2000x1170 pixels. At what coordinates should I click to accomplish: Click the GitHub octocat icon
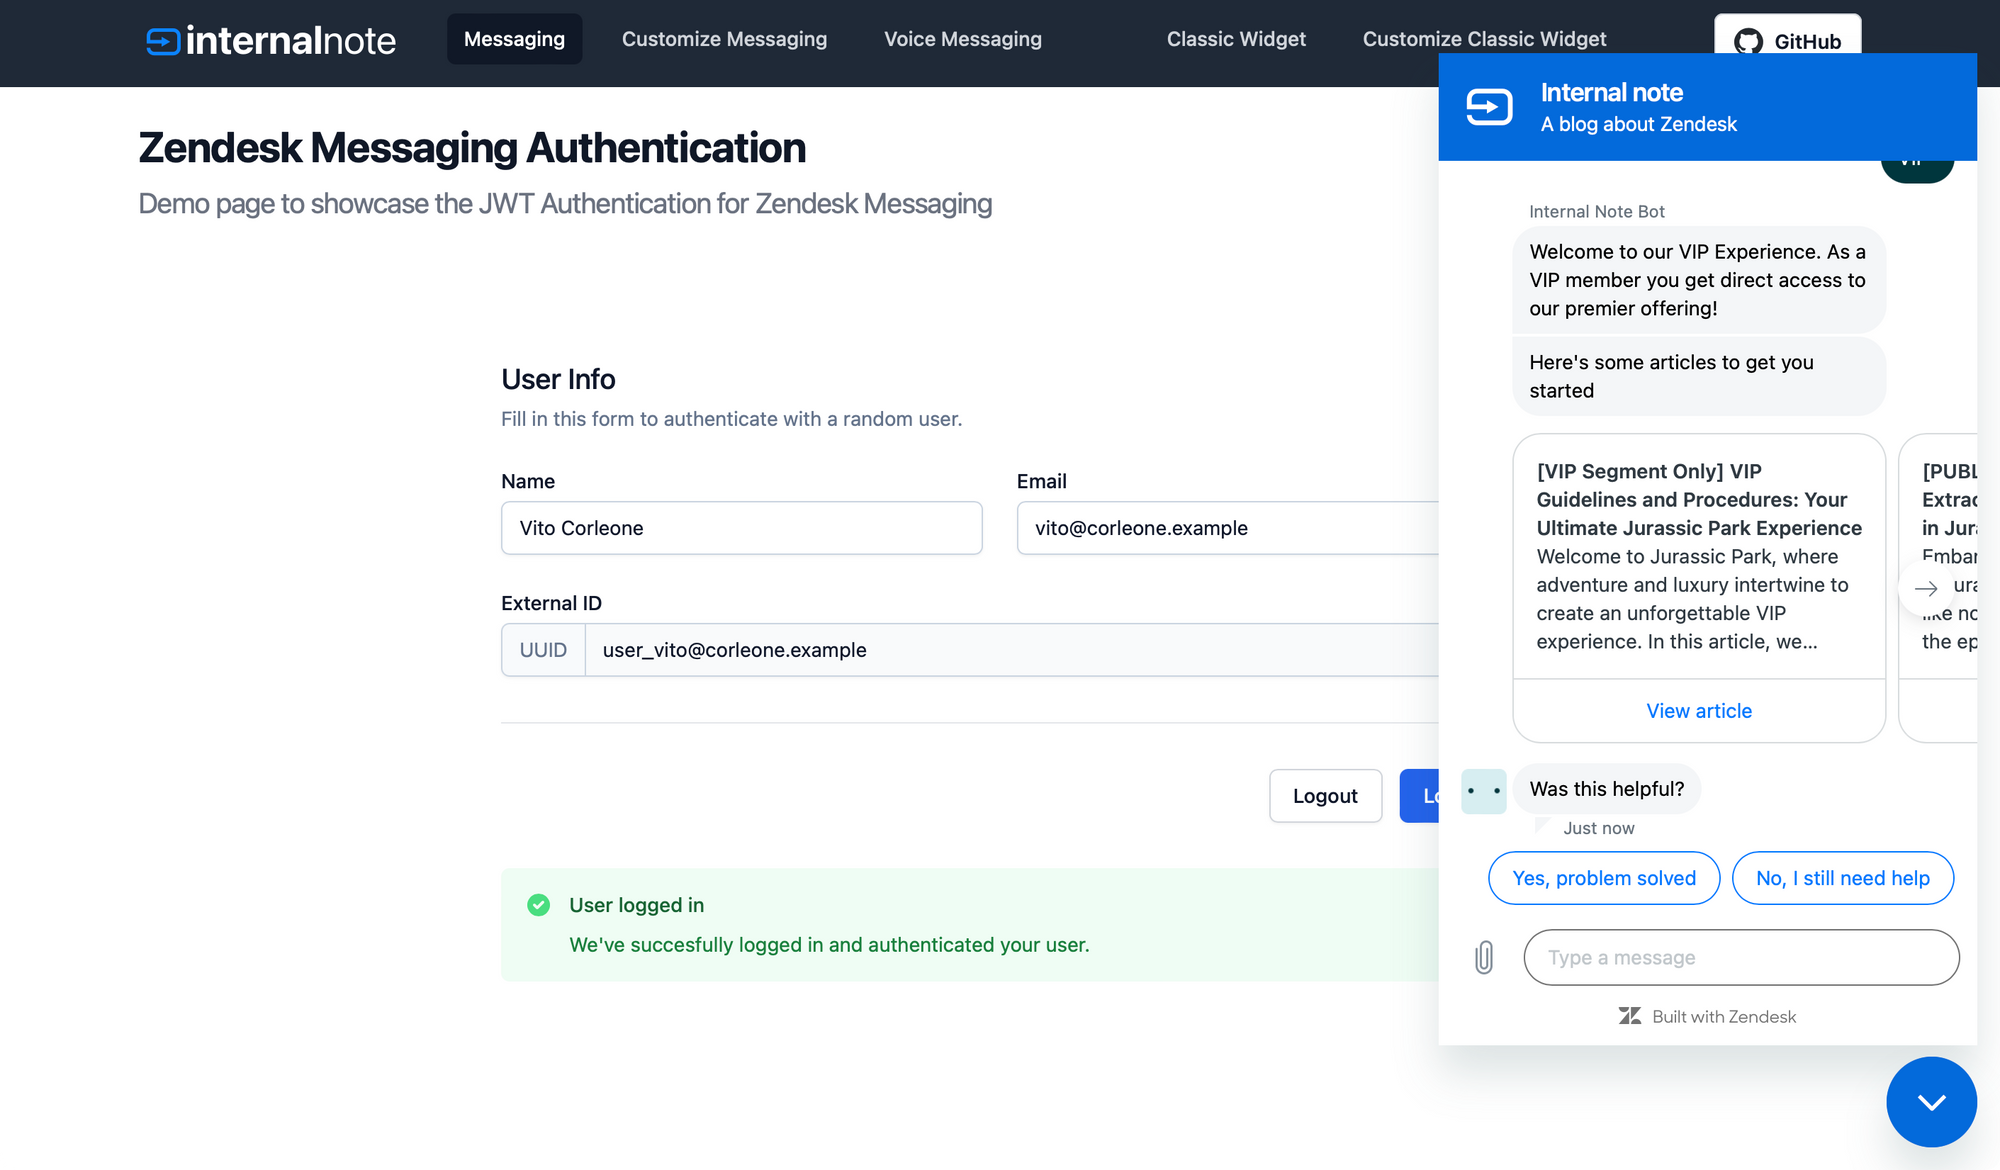pos(1748,42)
